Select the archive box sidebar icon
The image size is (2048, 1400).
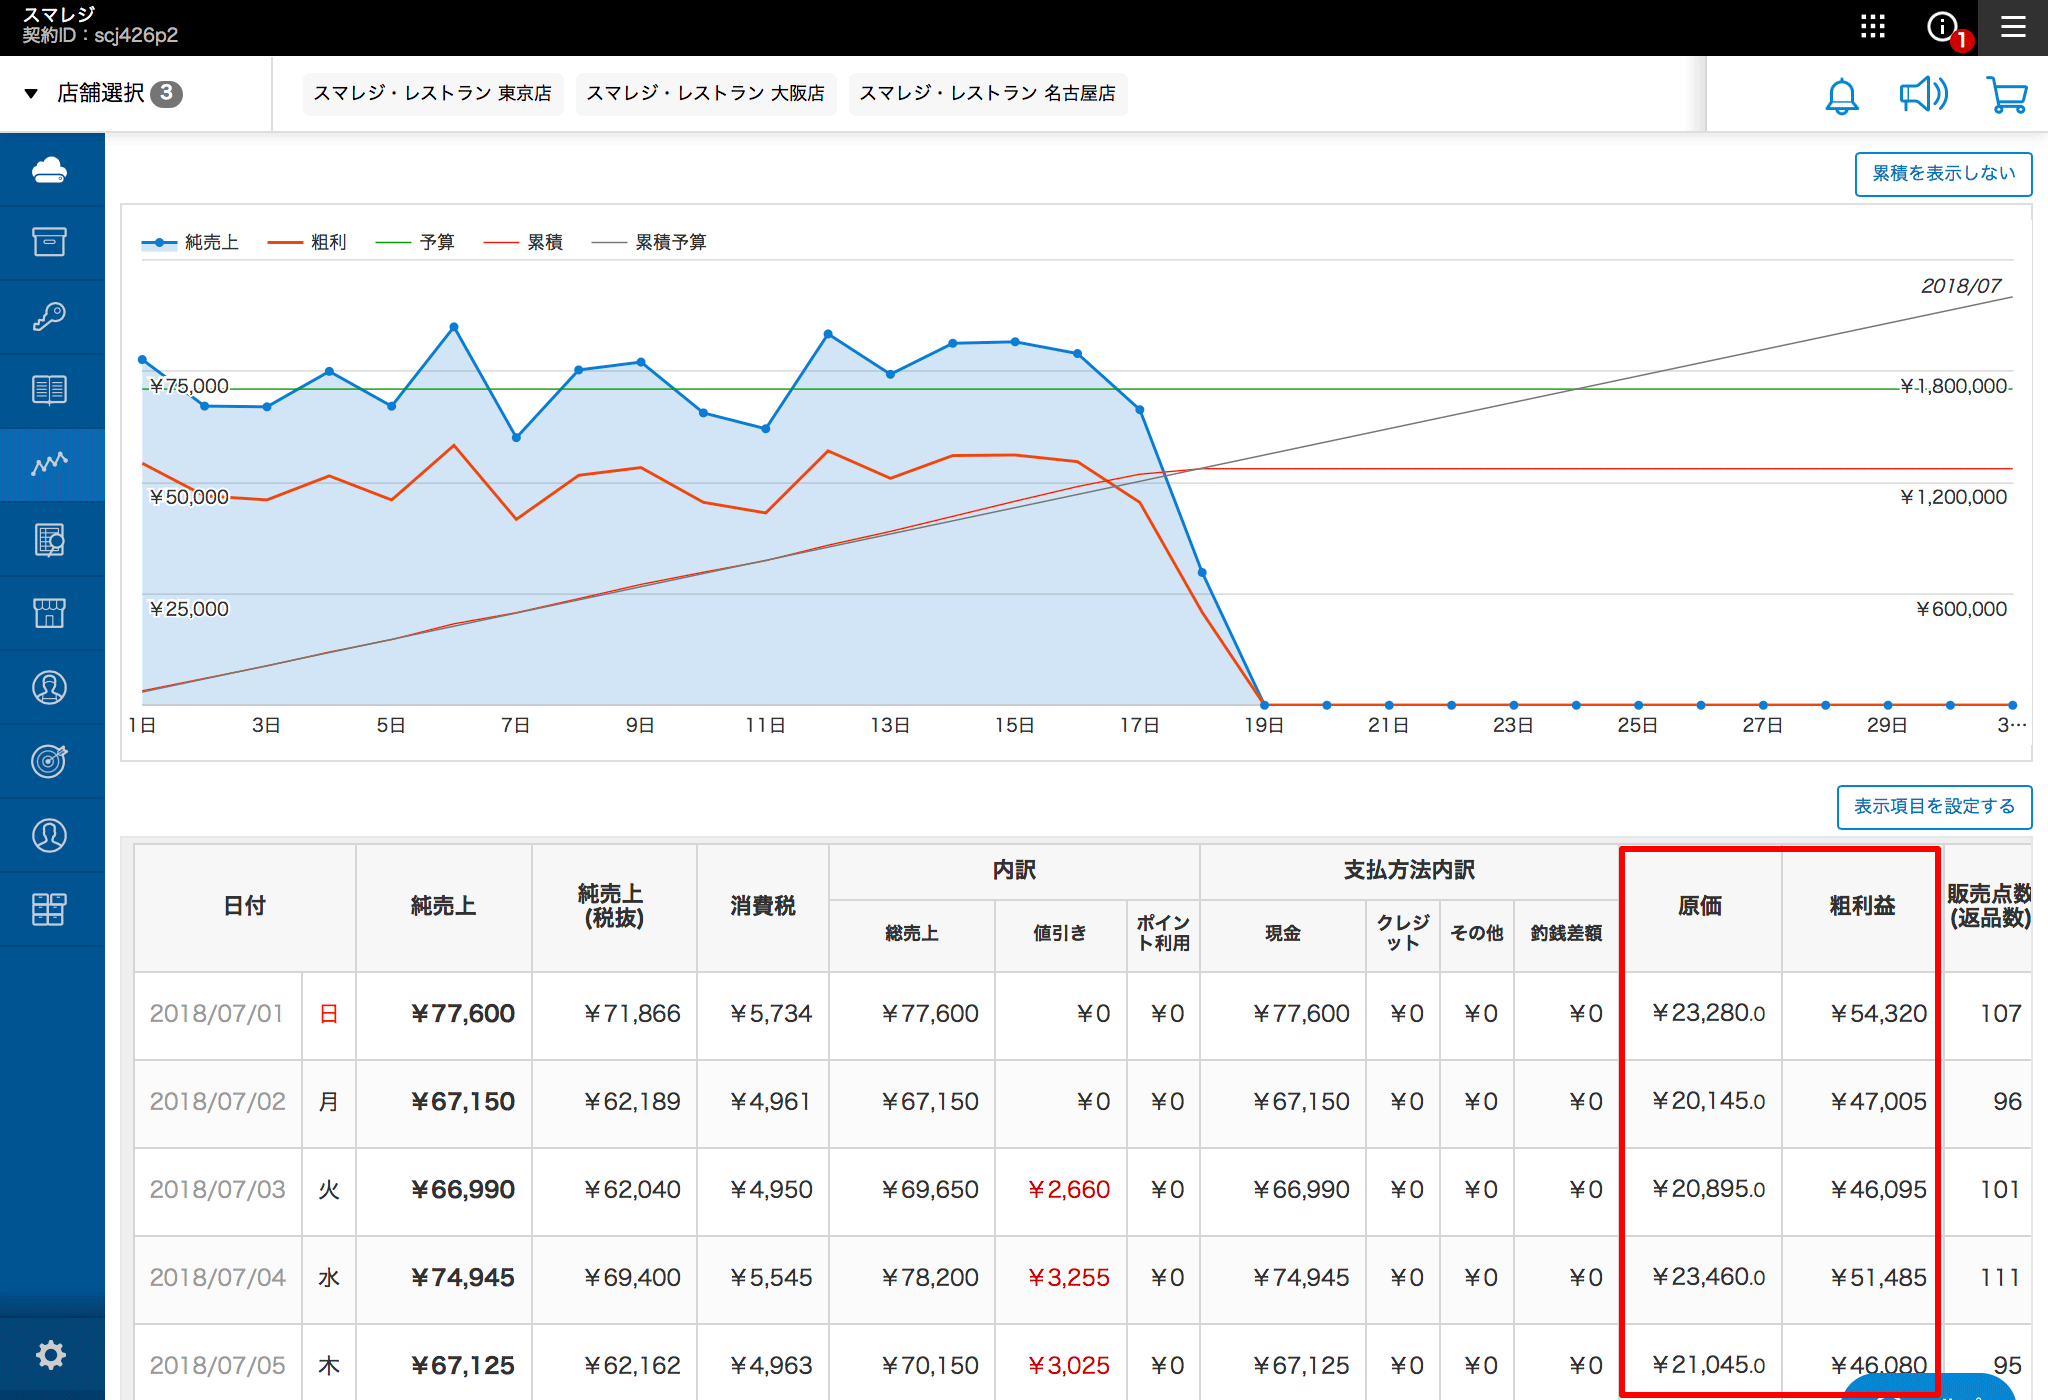pos(50,243)
